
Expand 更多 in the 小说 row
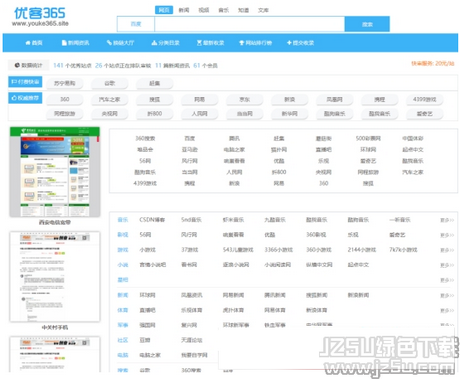coord(447,265)
